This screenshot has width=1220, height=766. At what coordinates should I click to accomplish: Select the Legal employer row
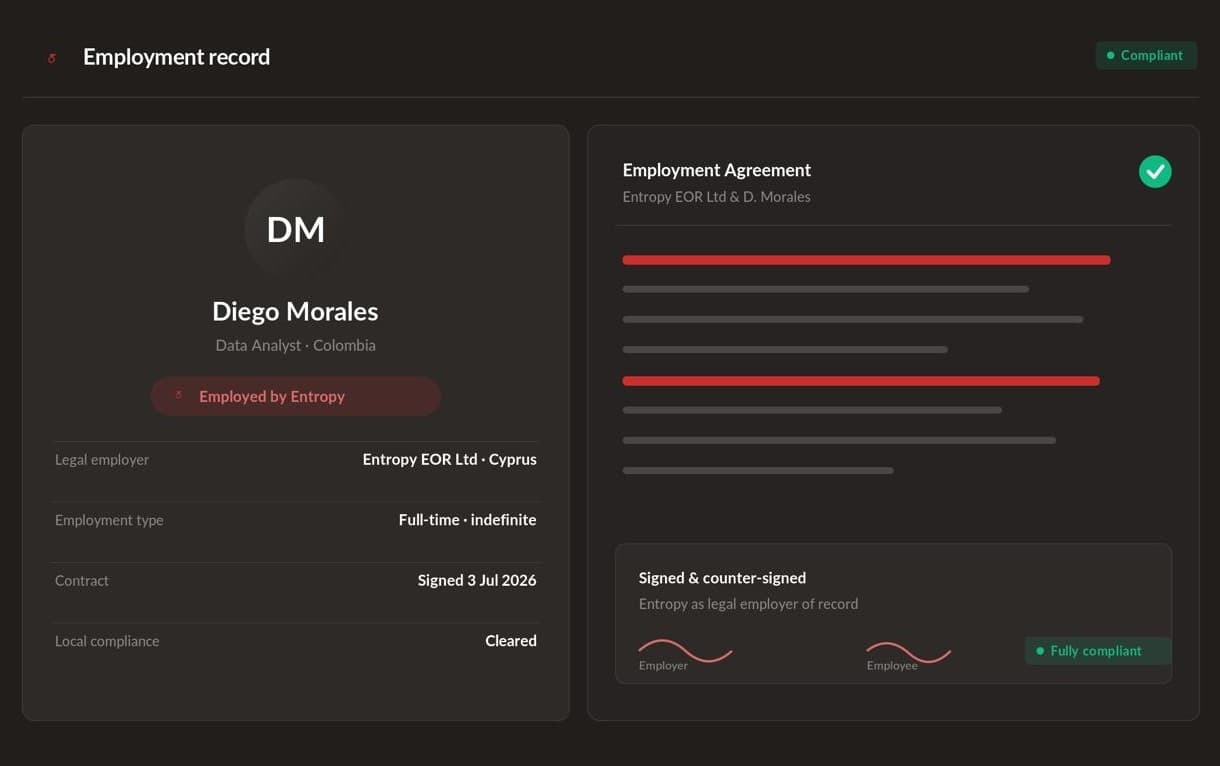(296, 460)
